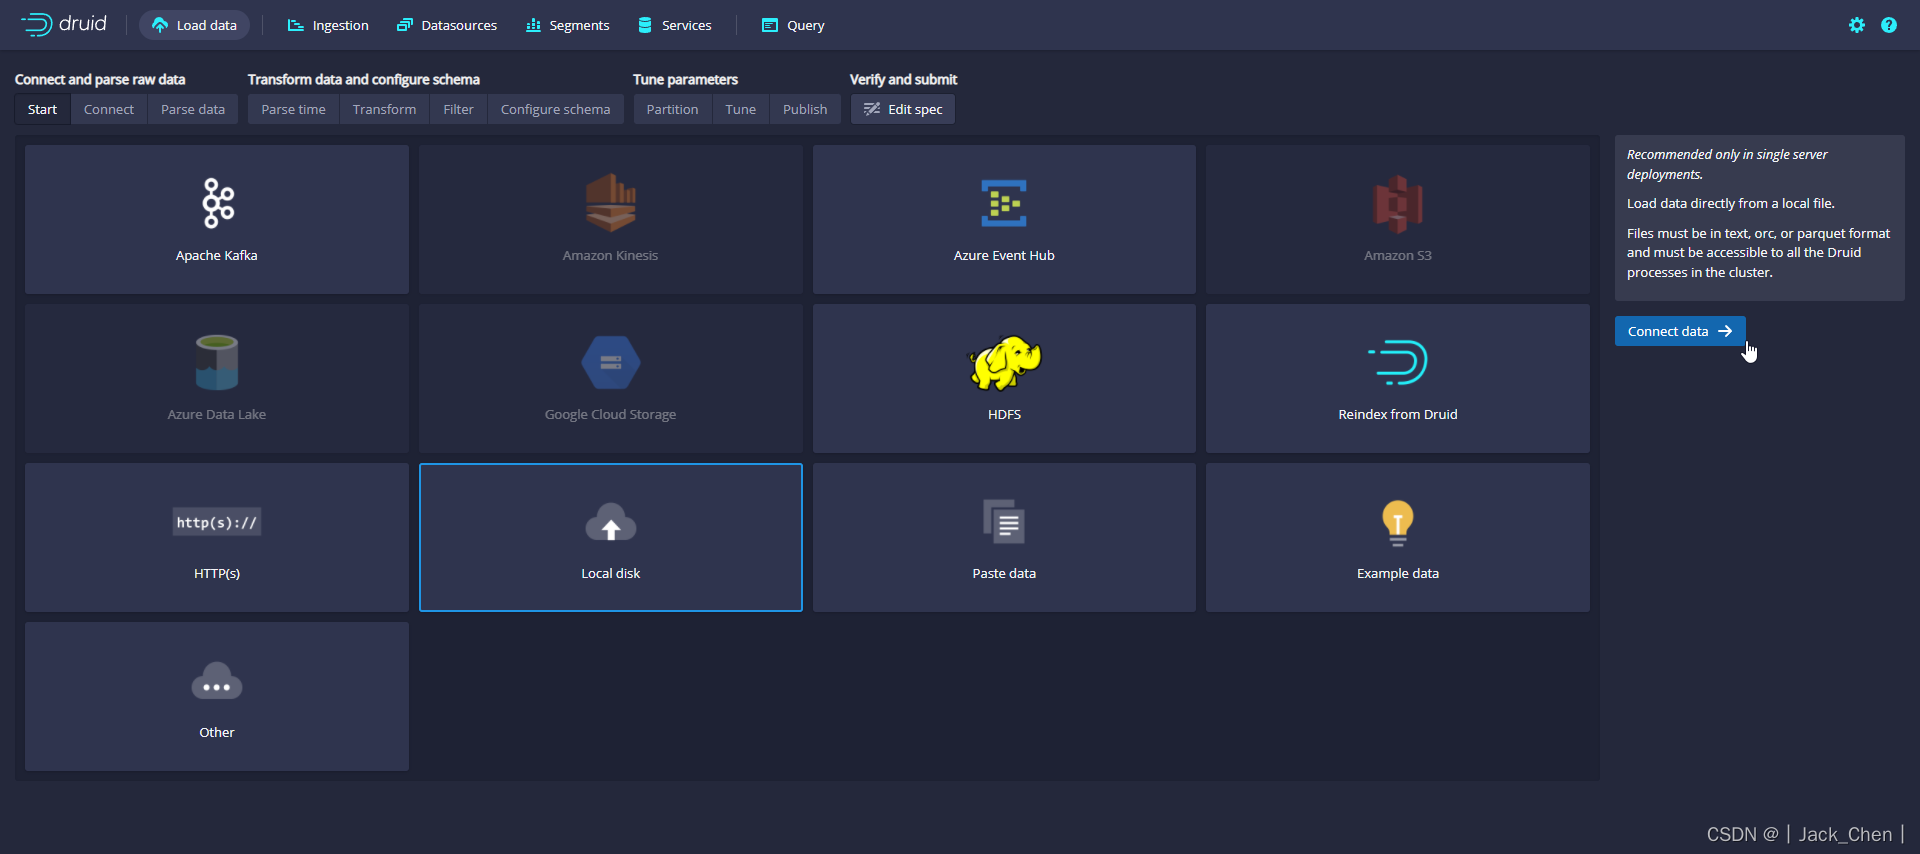Click the Google Cloud Storage label
The width and height of the screenshot is (1920, 854).
(x=610, y=415)
